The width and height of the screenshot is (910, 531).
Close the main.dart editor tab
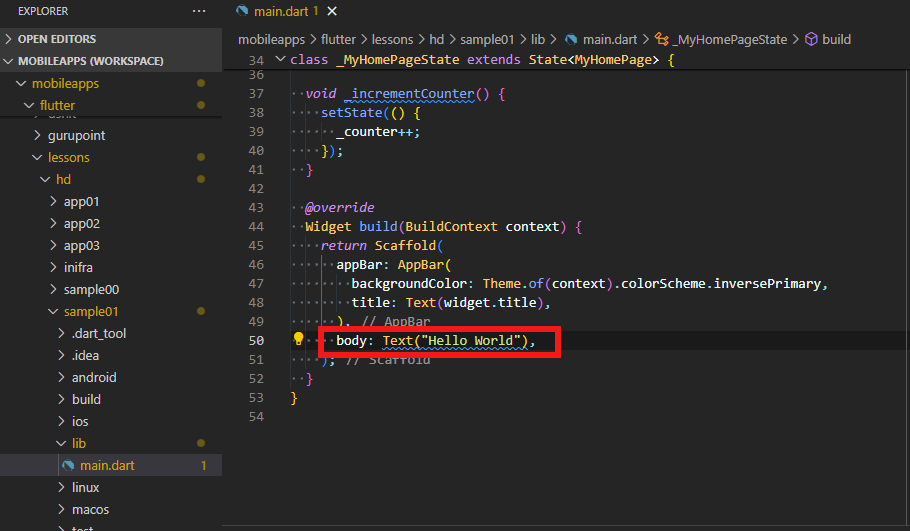point(332,11)
